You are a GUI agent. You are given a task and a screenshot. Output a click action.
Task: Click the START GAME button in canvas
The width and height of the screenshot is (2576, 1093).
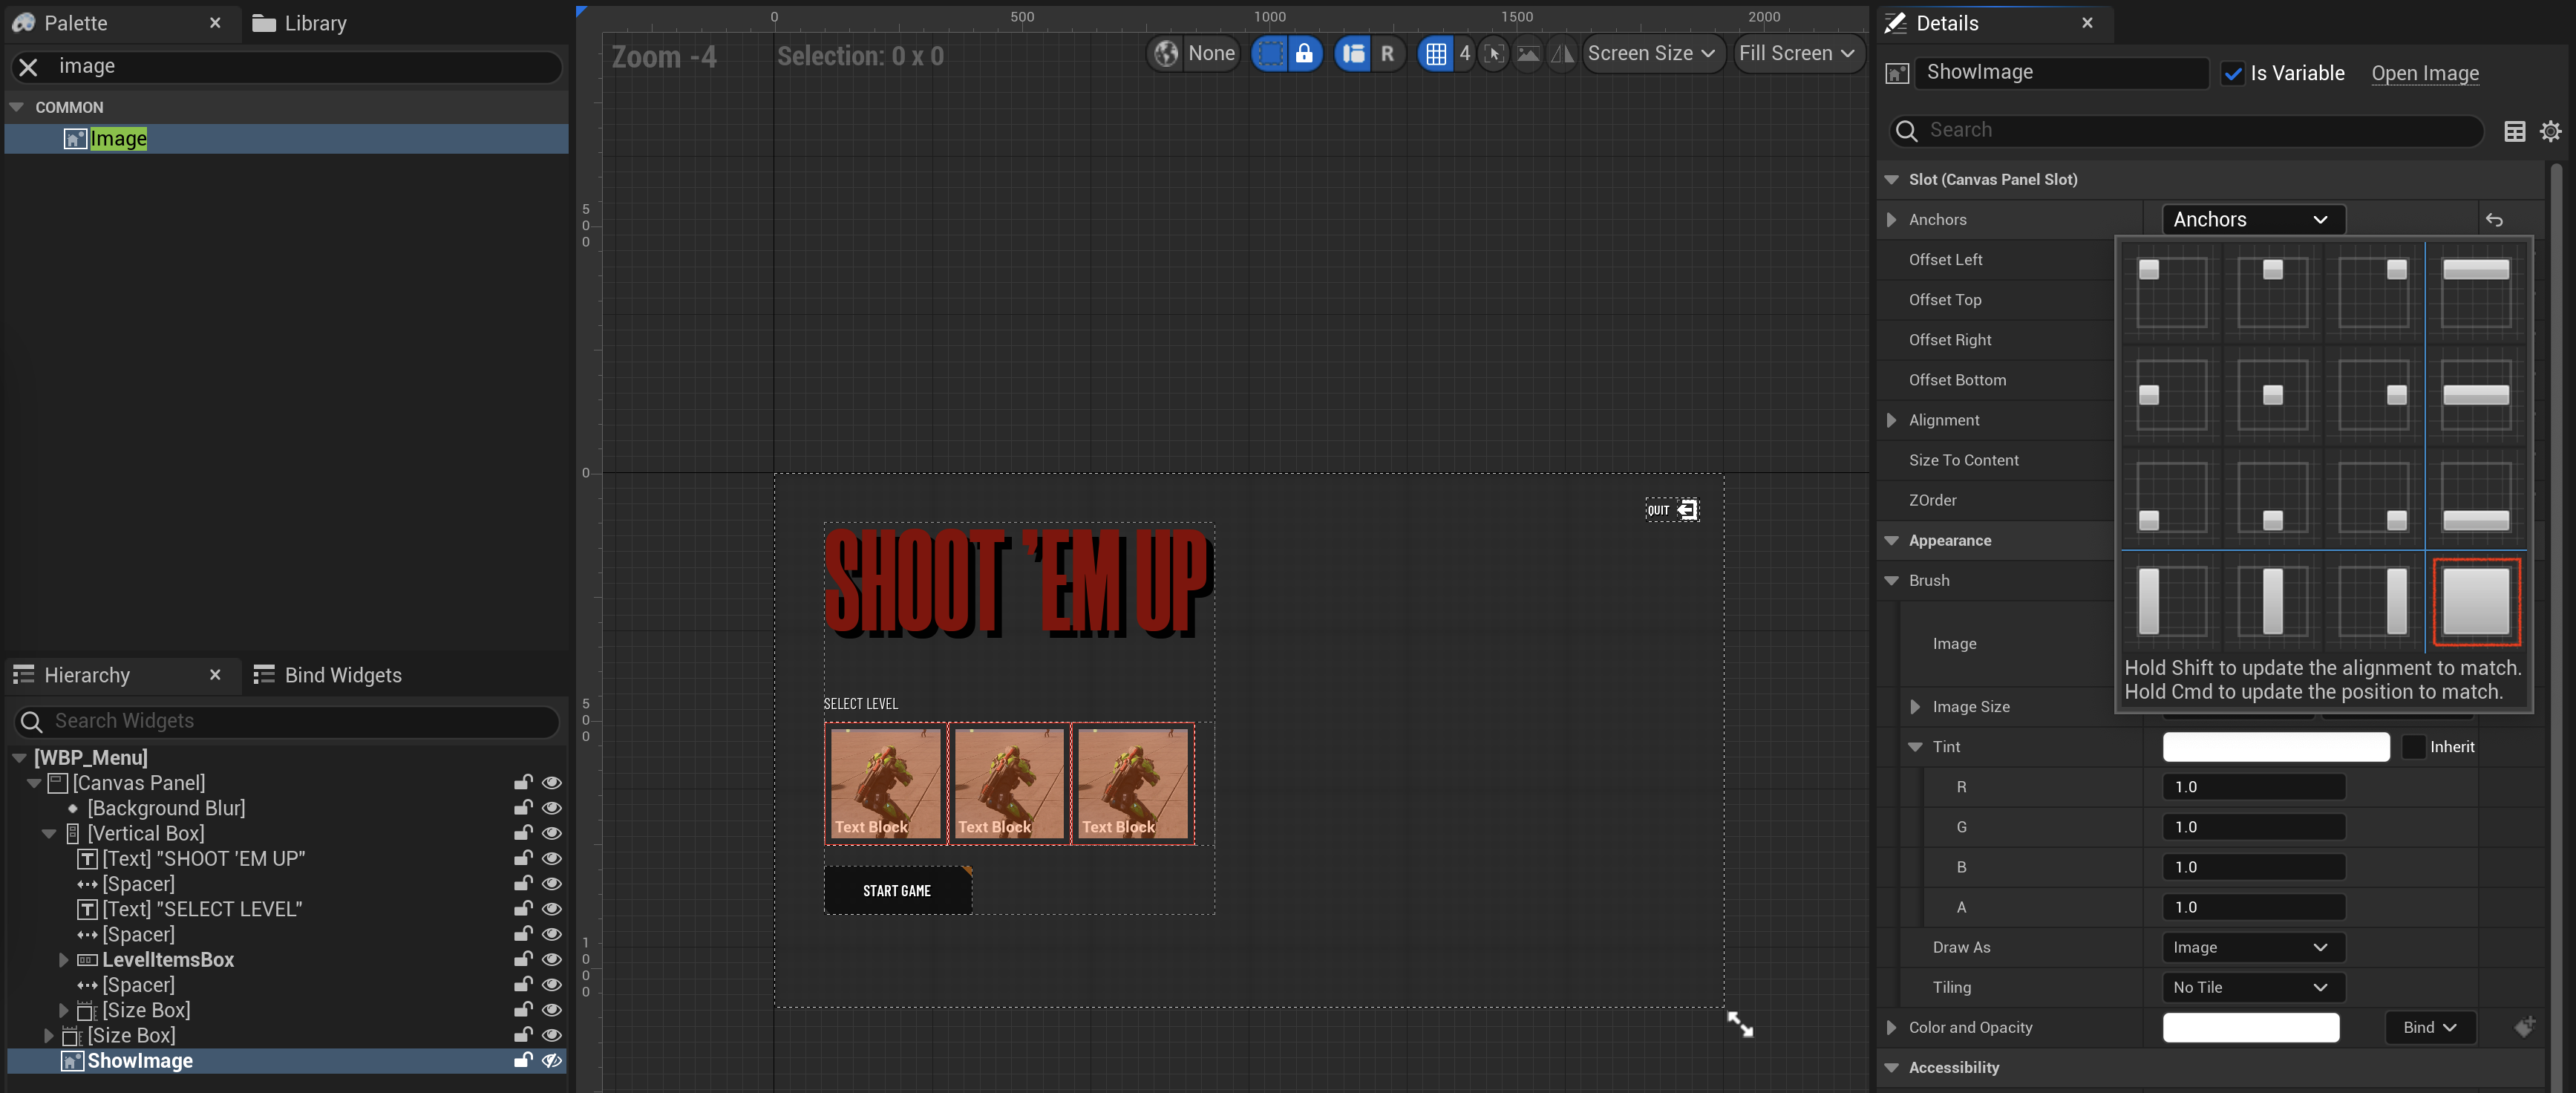pyautogui.click(x=897, y=890)
